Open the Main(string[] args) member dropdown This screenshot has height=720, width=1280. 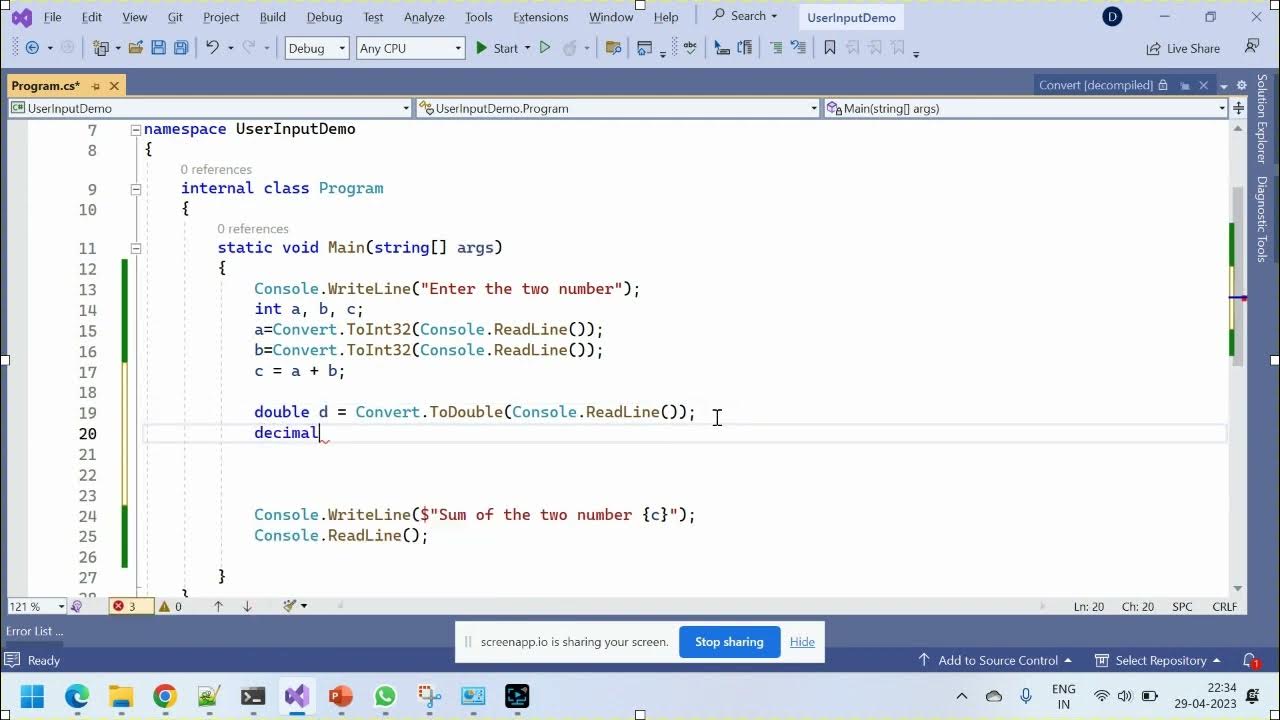pos(1026,108)
